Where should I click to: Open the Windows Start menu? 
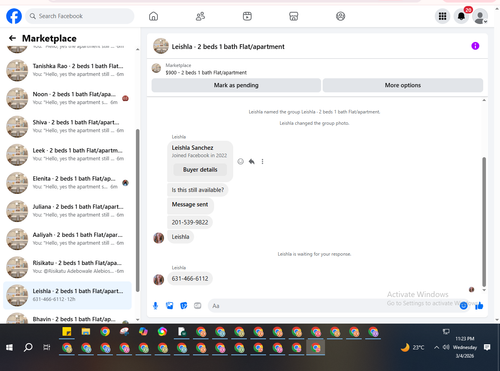(9, 348)
